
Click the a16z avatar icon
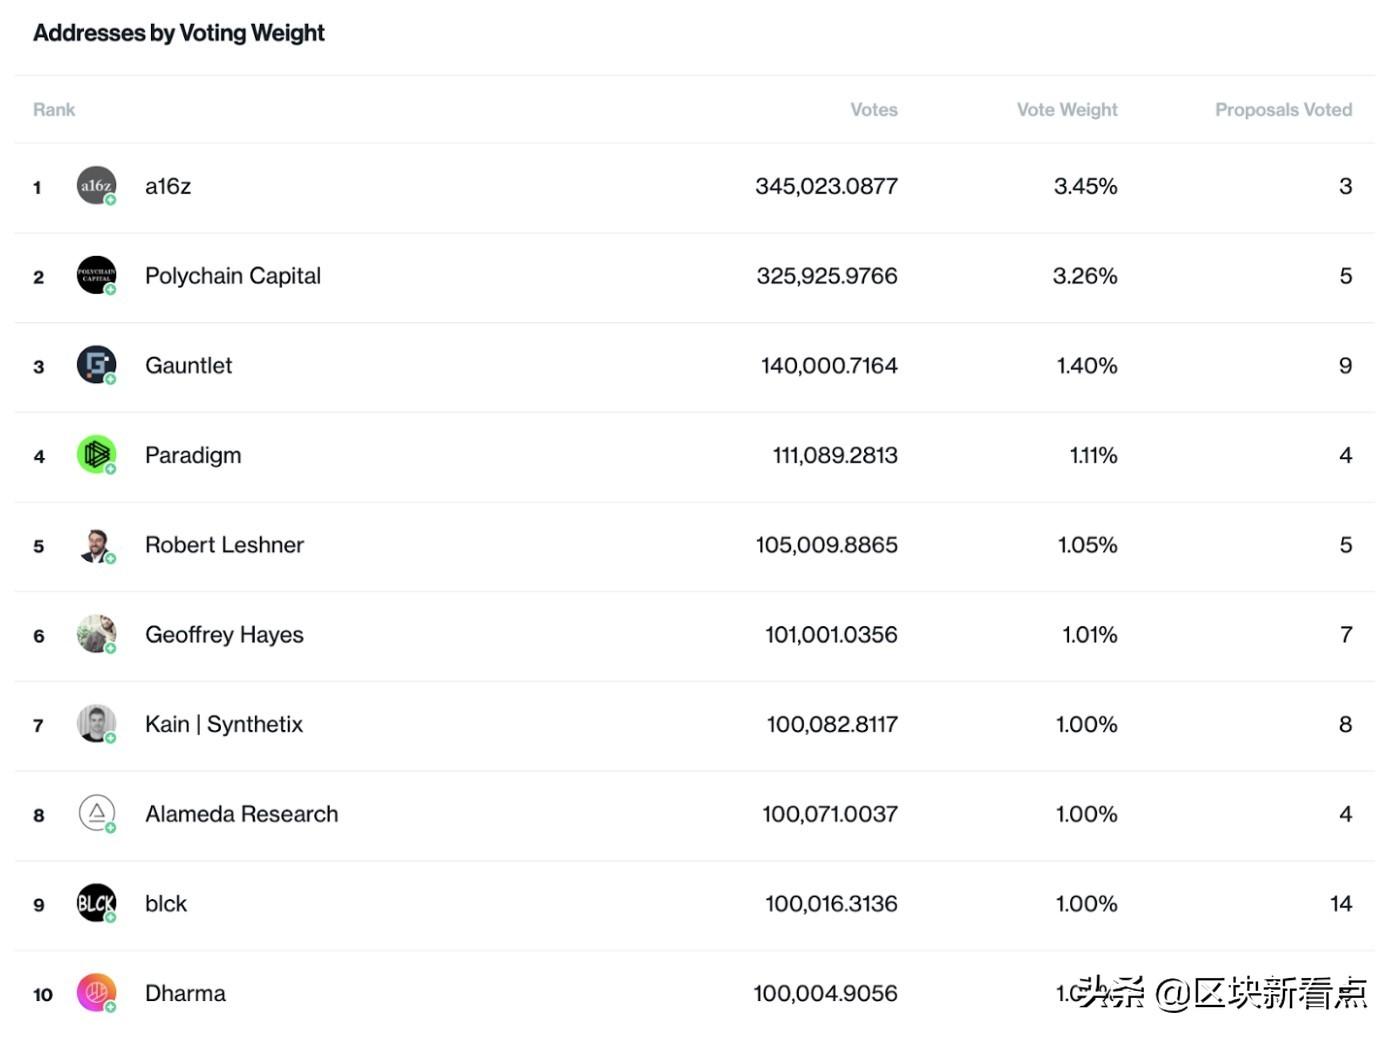[x=96, y=186]
